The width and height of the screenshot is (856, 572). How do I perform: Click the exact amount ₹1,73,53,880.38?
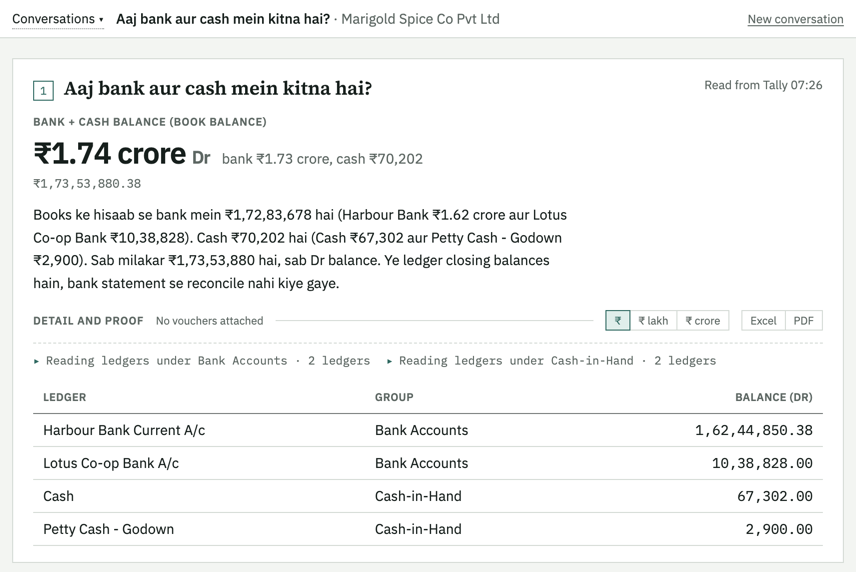(87, 183)
